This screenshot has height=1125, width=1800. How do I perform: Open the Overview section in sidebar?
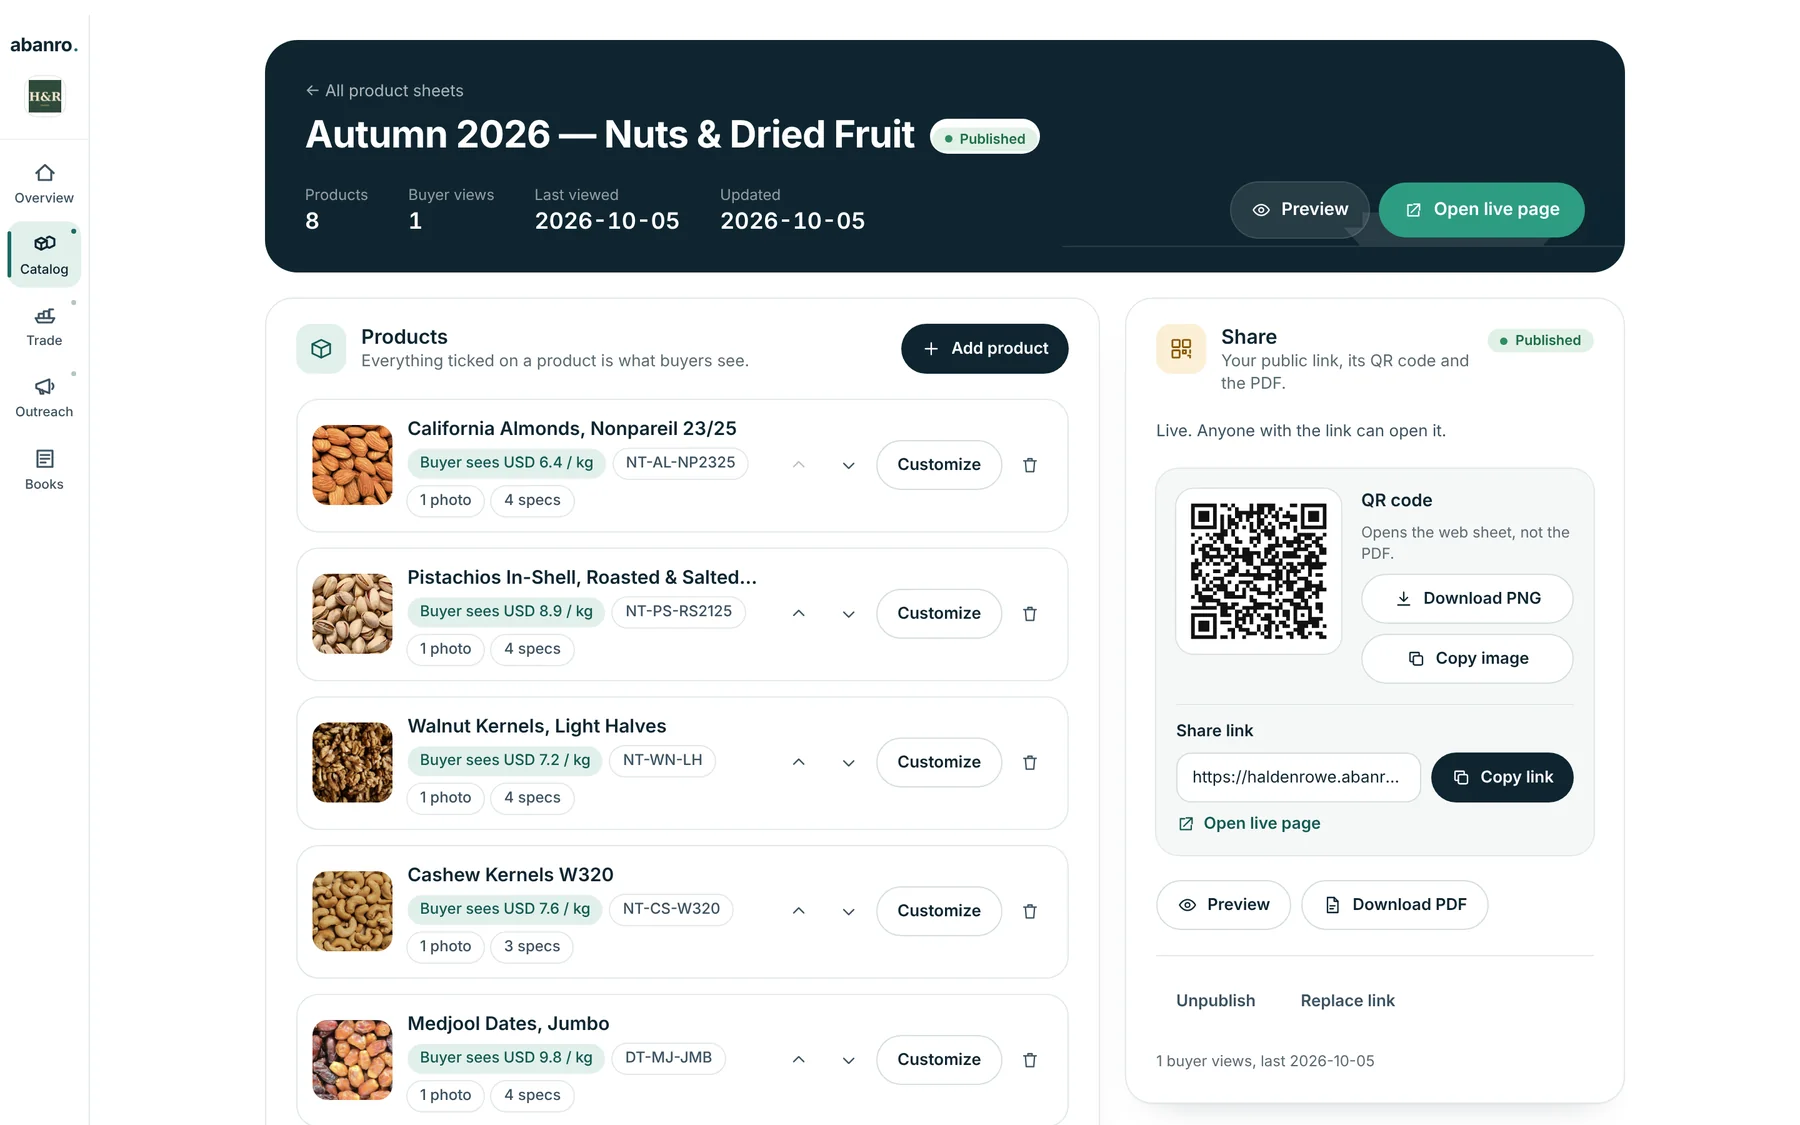pyautogui.click(x=44, y=185)
